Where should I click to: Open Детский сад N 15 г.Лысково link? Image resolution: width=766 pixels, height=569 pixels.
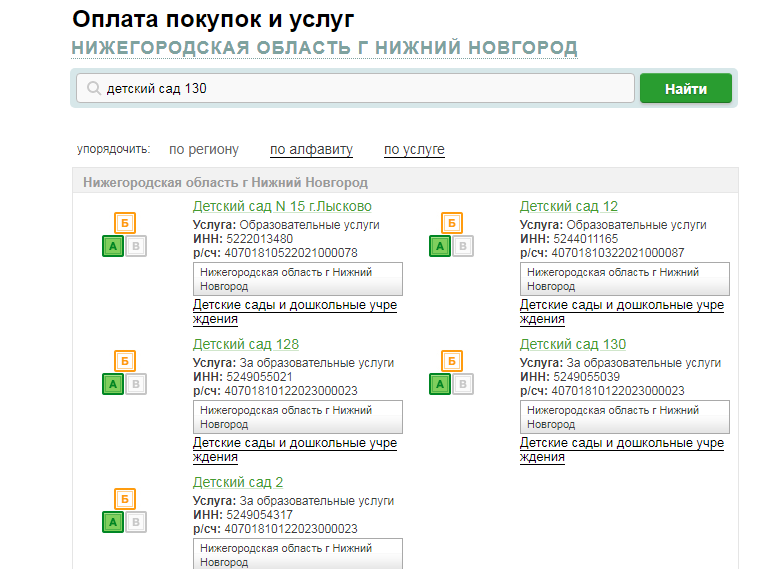coord(282,206)
